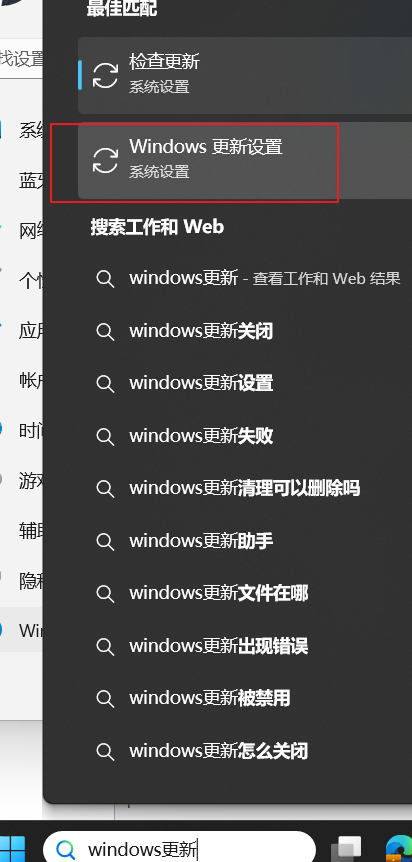Click the taskbar search box with windows更新

coord(179,849)
